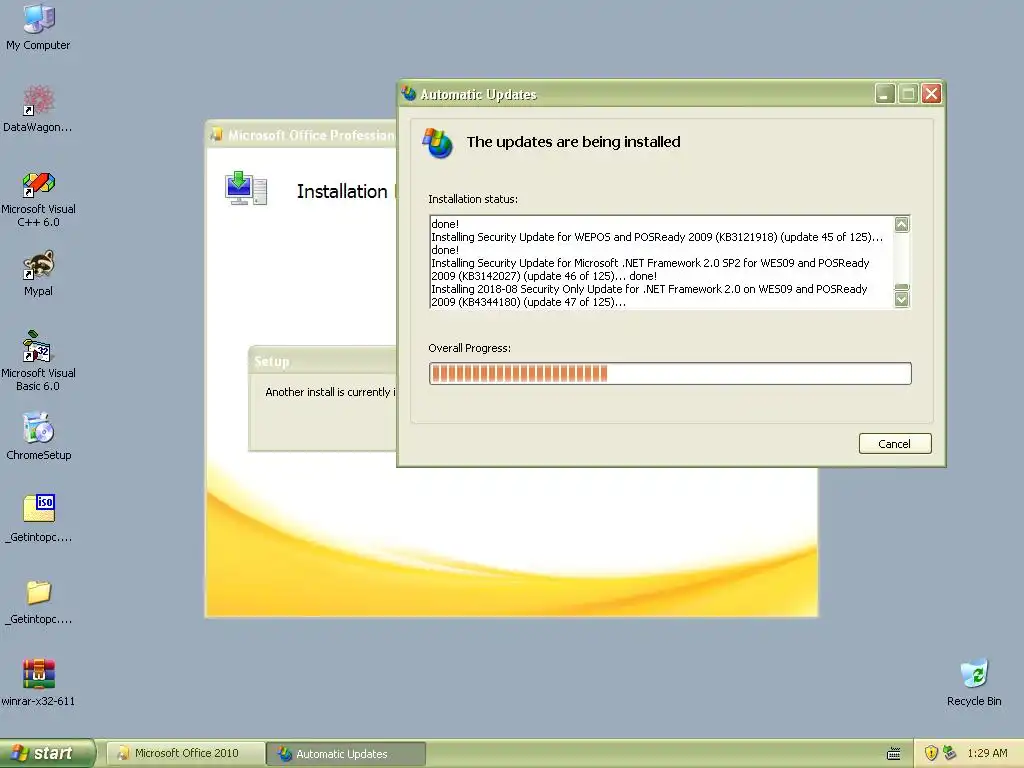Click the Overall Progress bar
1024x768 pixels.
coord(670,374)
